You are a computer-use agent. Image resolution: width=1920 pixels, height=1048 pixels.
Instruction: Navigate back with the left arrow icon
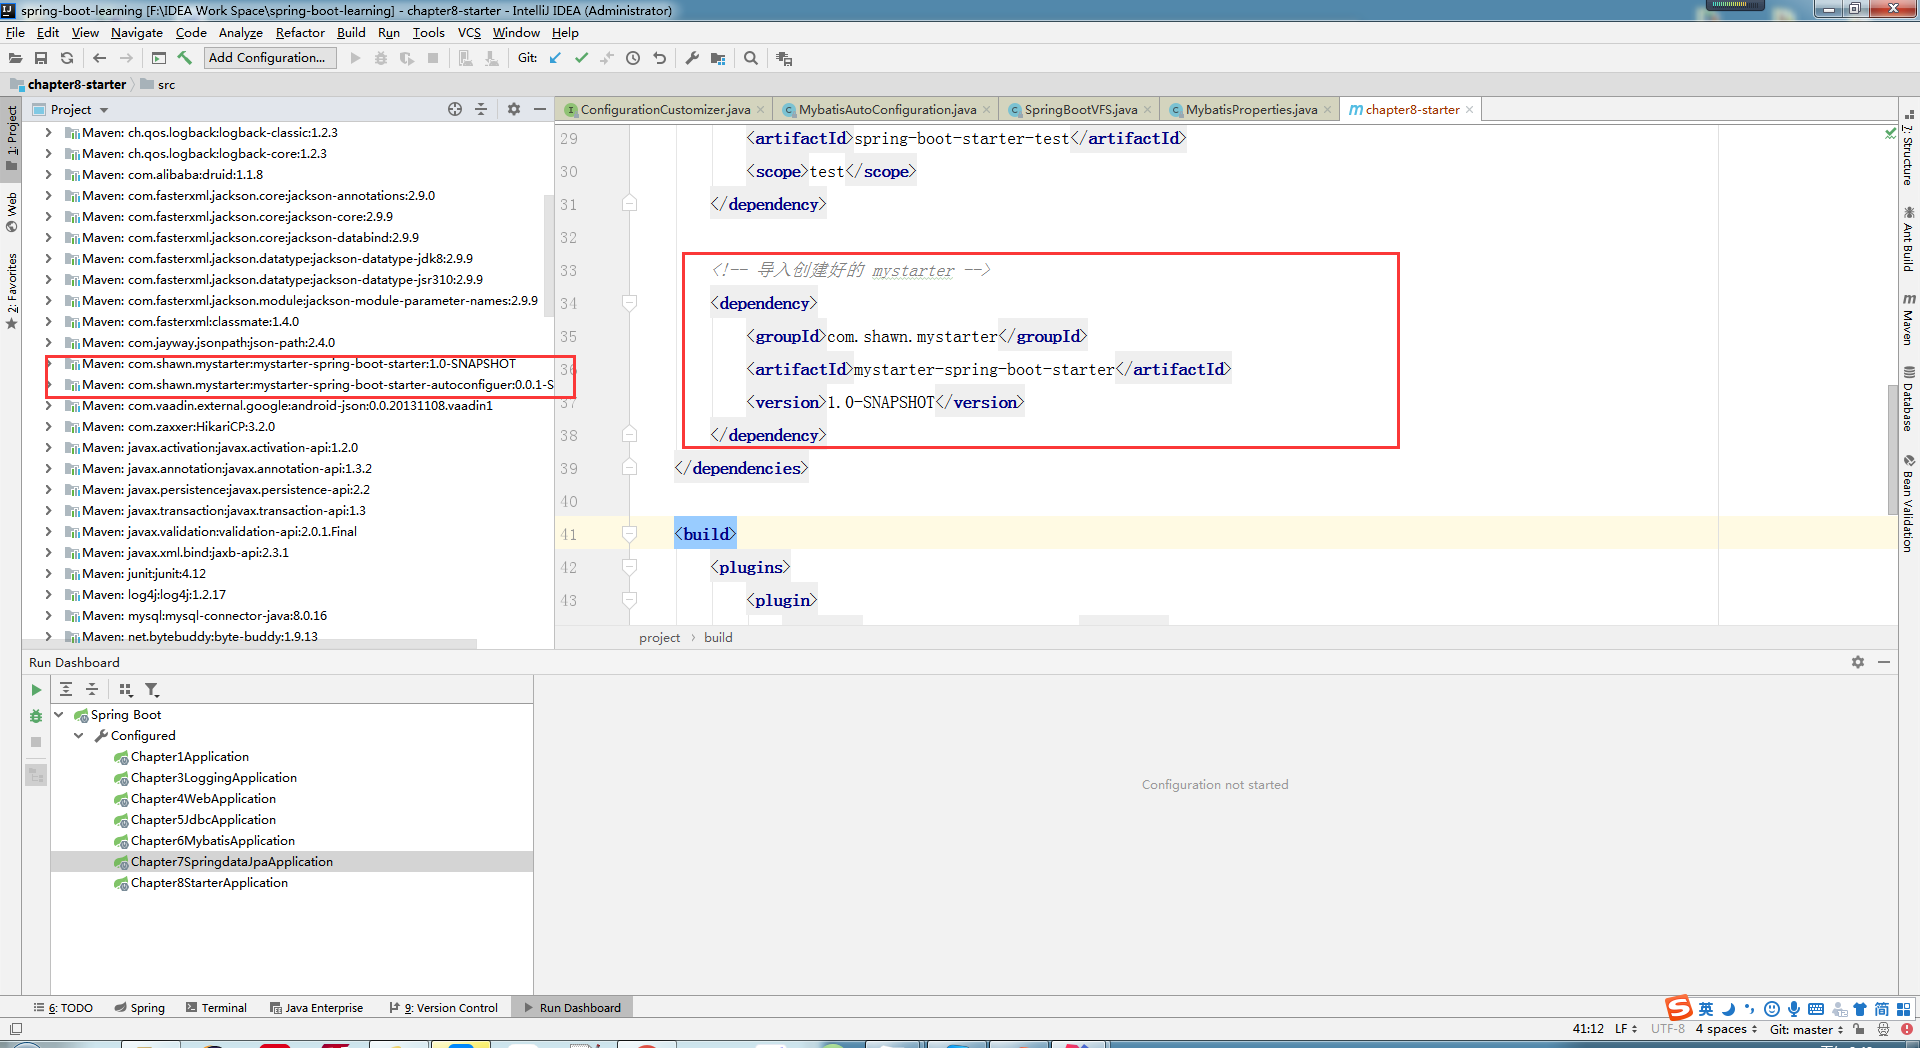click(99, 58)
